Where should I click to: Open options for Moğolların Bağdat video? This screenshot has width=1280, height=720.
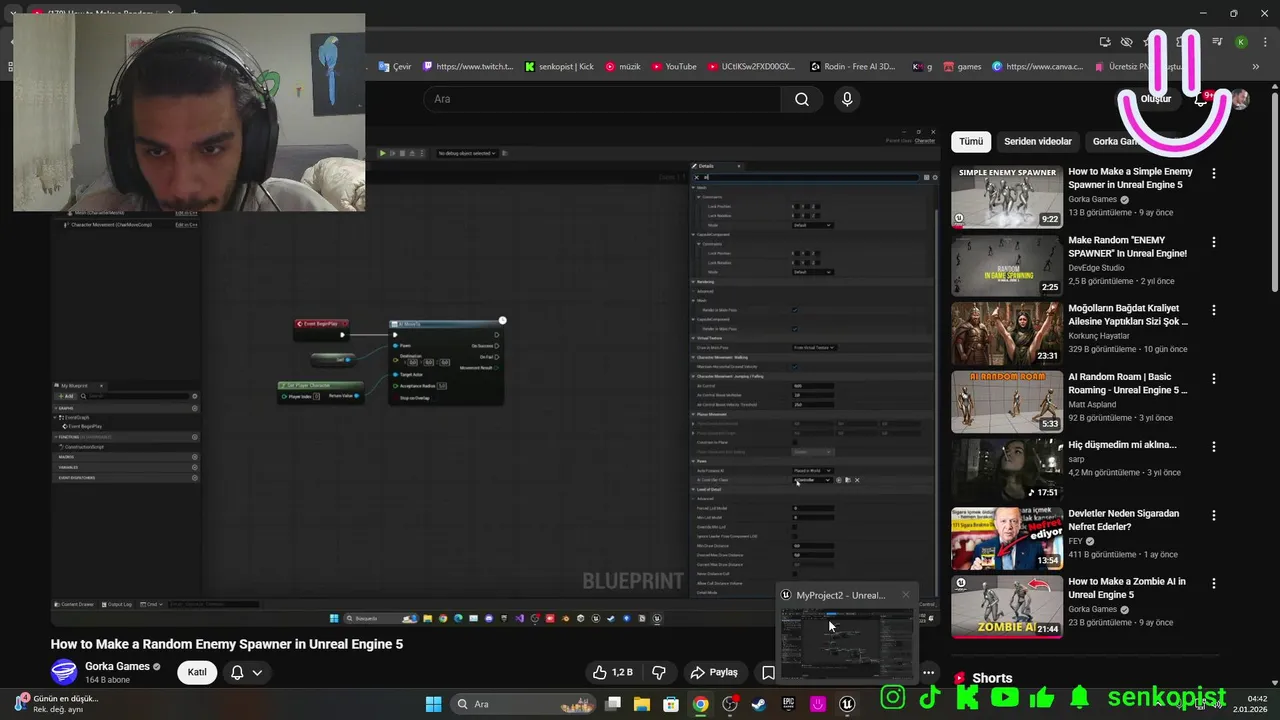tap(1214, 310)
